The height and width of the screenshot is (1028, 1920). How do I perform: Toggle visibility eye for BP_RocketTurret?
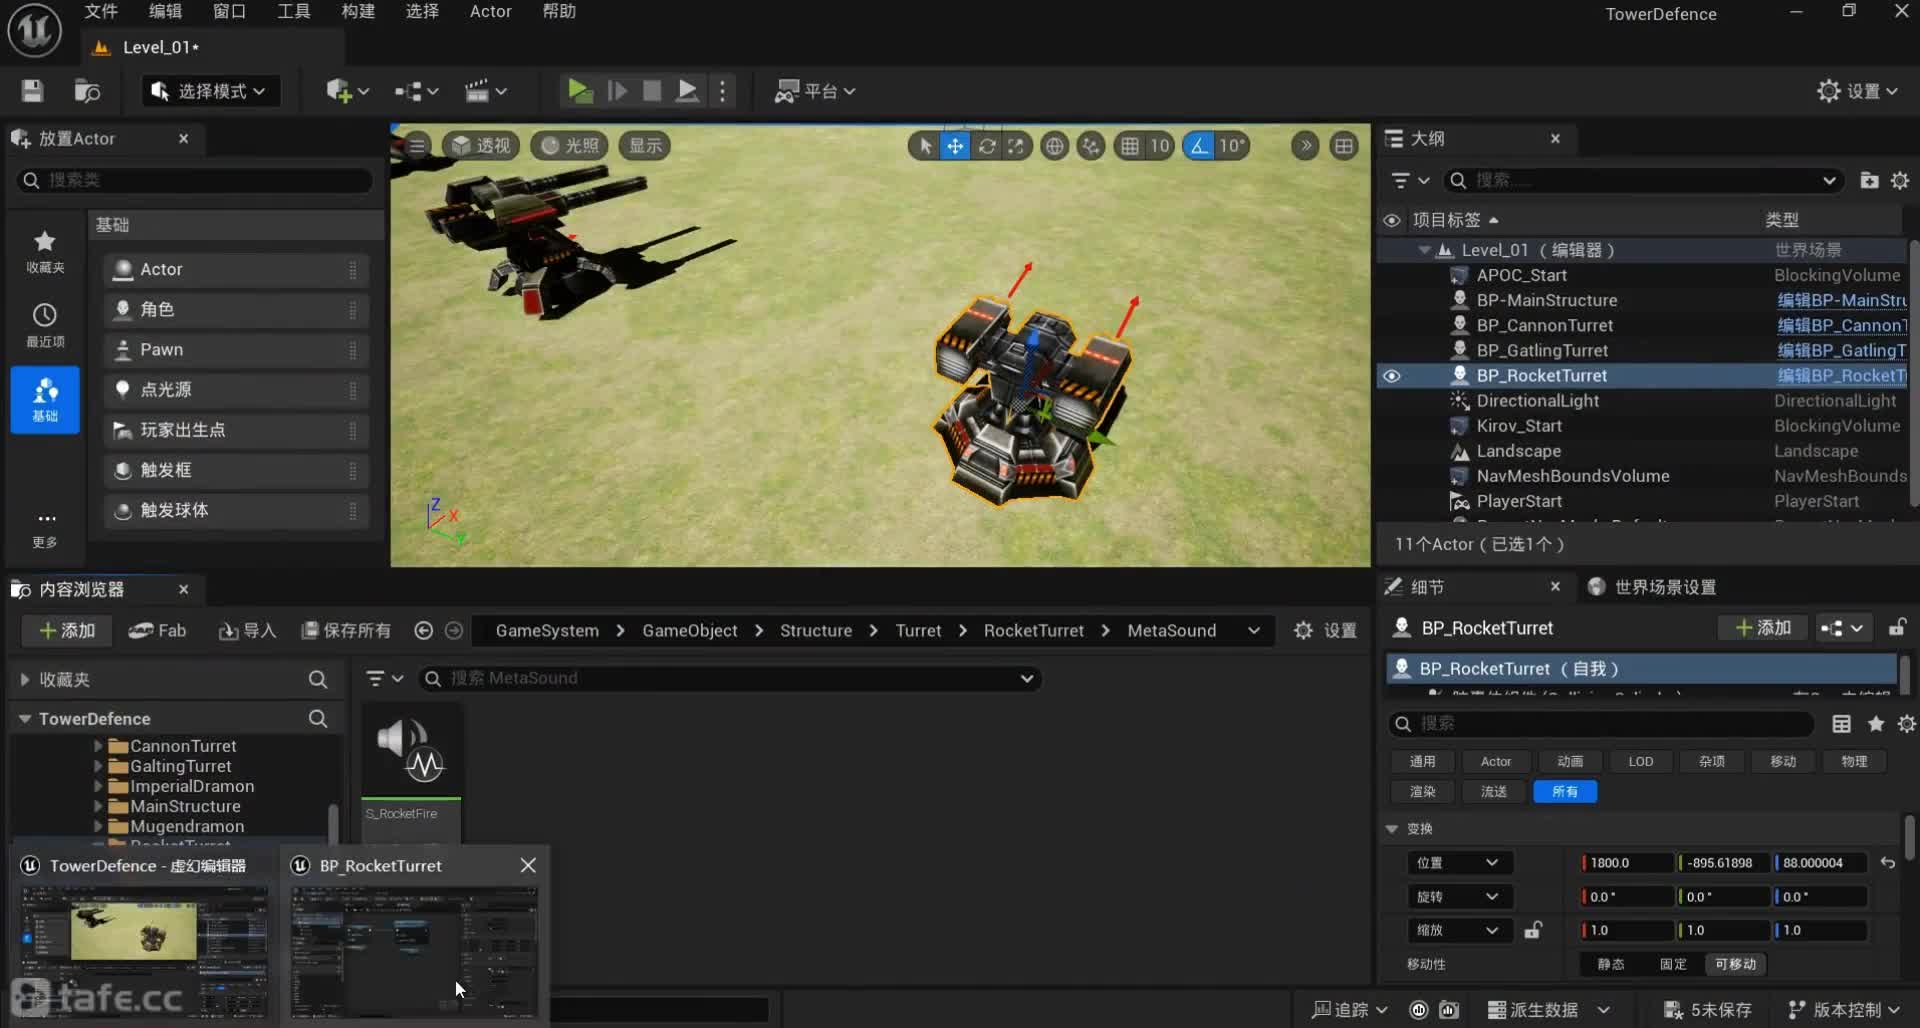point(1391,376)
